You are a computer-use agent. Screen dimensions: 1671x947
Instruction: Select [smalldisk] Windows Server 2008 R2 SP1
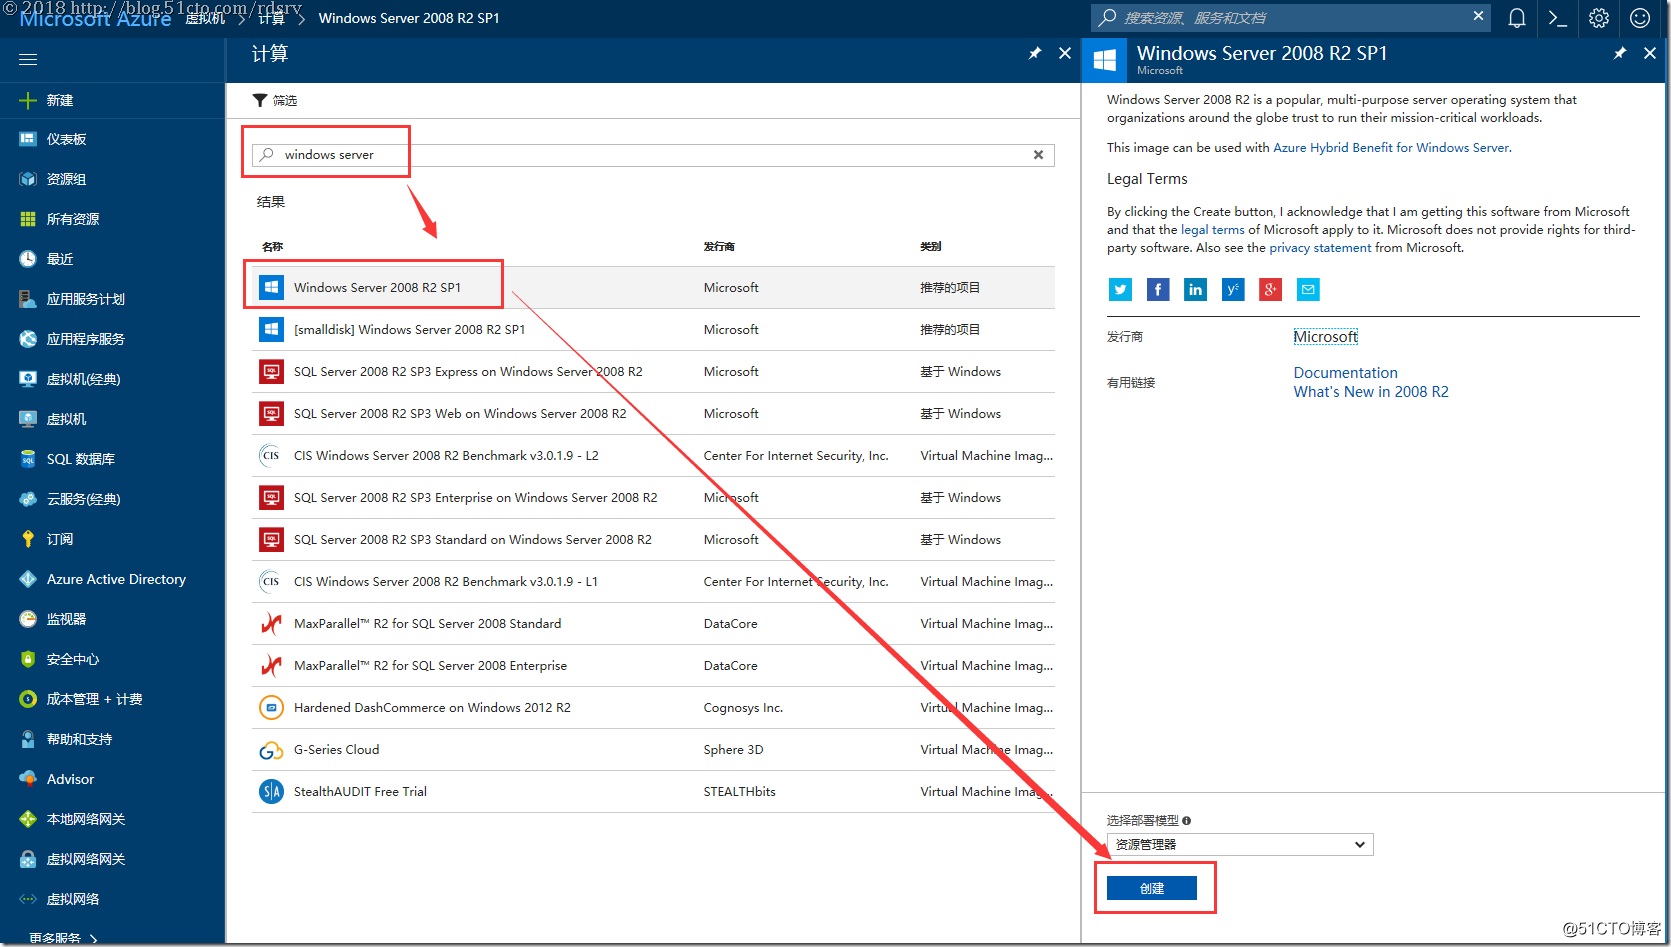click(x=653, y=330)
